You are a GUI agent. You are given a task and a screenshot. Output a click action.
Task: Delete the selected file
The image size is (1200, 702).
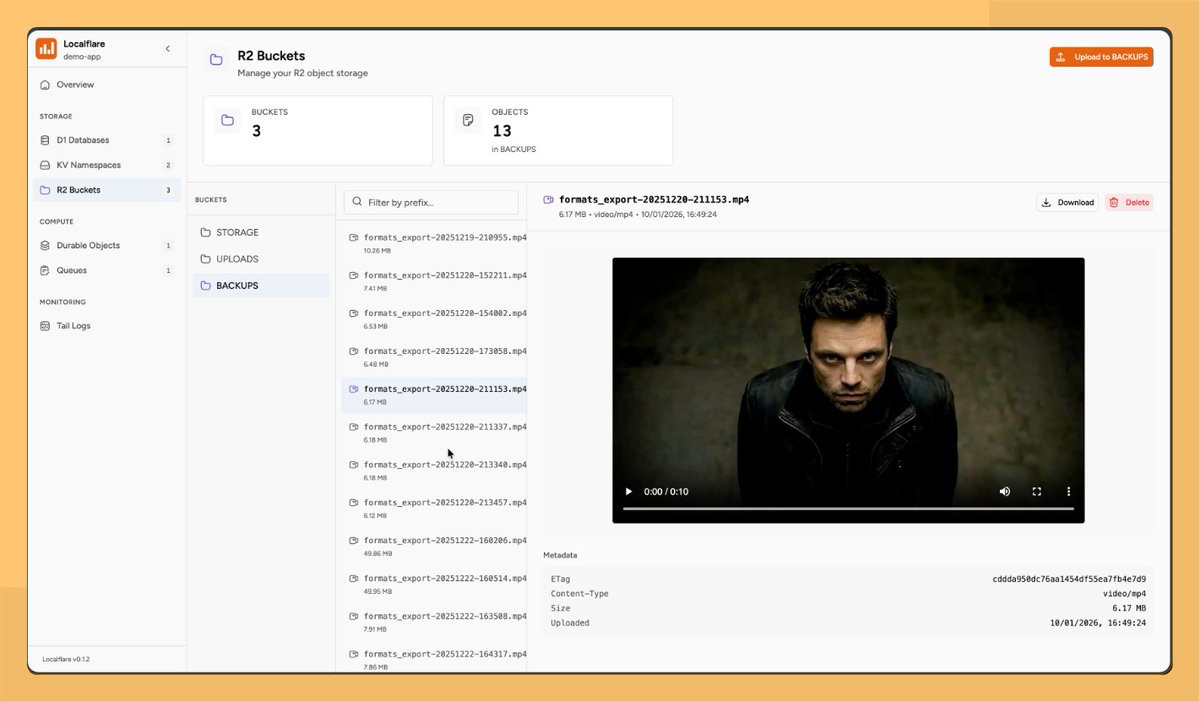tap(1129, 202)
